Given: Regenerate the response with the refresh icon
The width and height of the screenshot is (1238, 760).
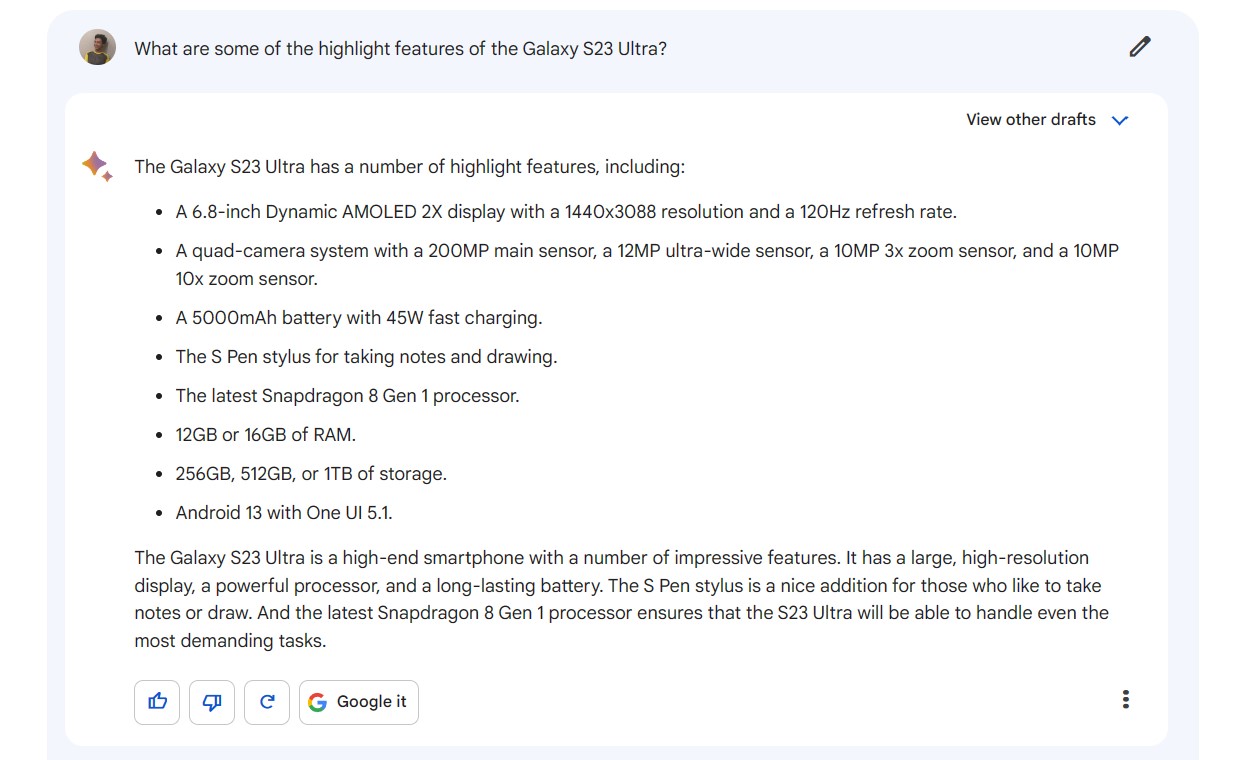Looking at the screenshot, I should pos(267,702).
